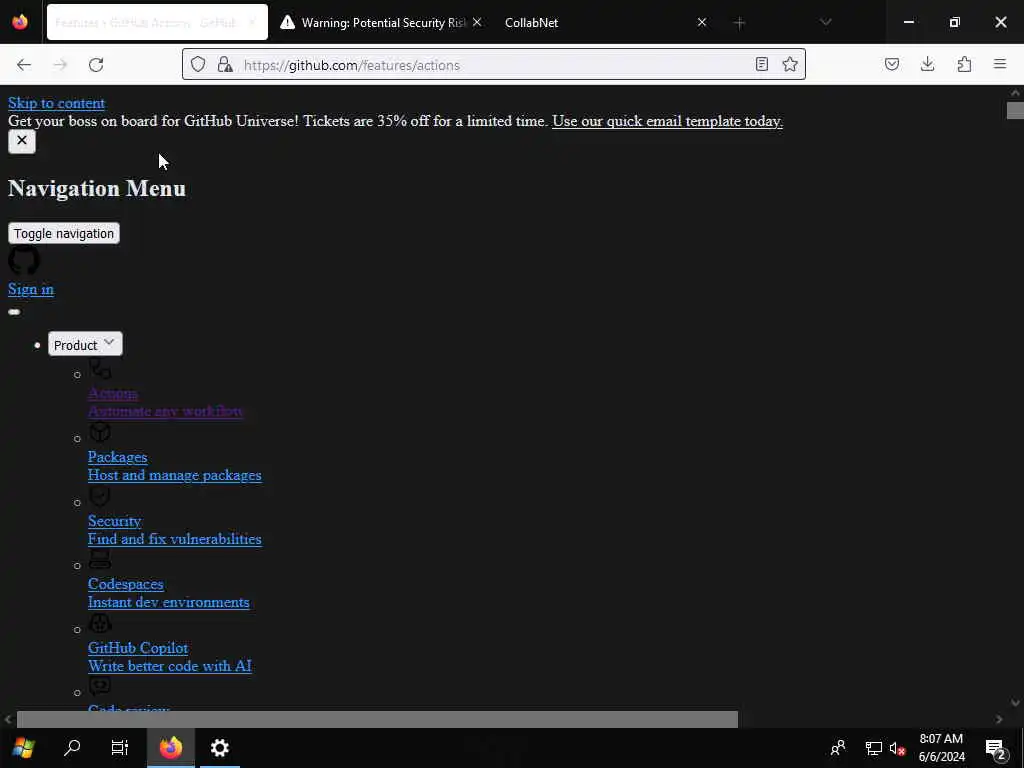The height and width of the screenshot is (768, 1024).
Task: View site security padlock info
Action: pyautogui.click(x=225, y=64)
